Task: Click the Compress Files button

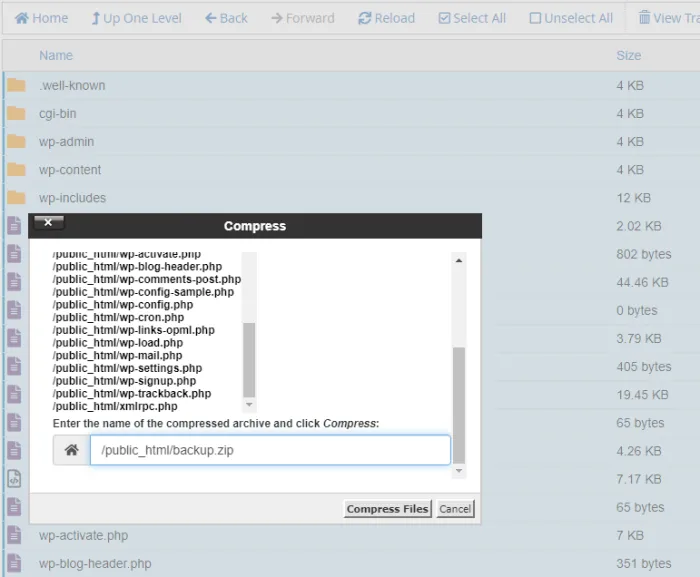Action: pos(387,509)
